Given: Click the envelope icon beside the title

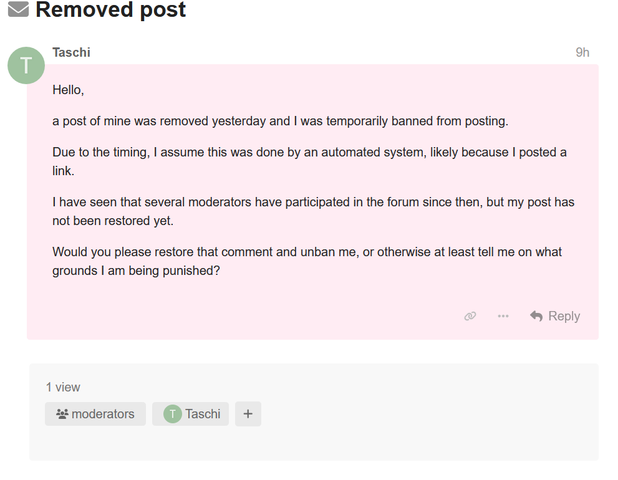Looking at the screenshot, I should 18,11.
